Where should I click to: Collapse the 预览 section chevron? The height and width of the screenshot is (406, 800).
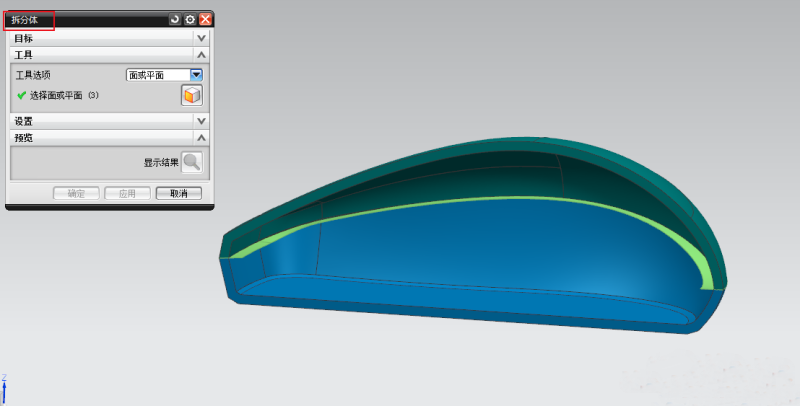pyautogui.click(x=201, y=137)
